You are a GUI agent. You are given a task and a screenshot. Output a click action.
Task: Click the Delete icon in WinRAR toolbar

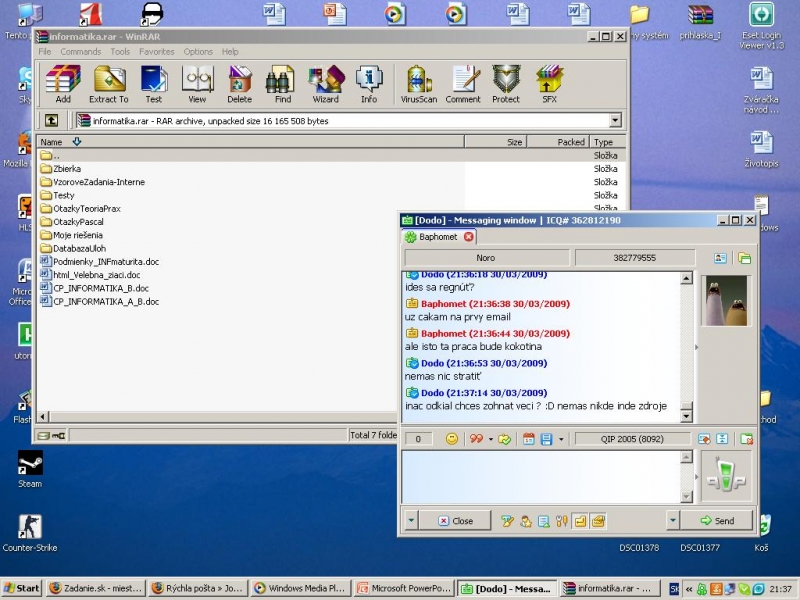tap(240, 85)
